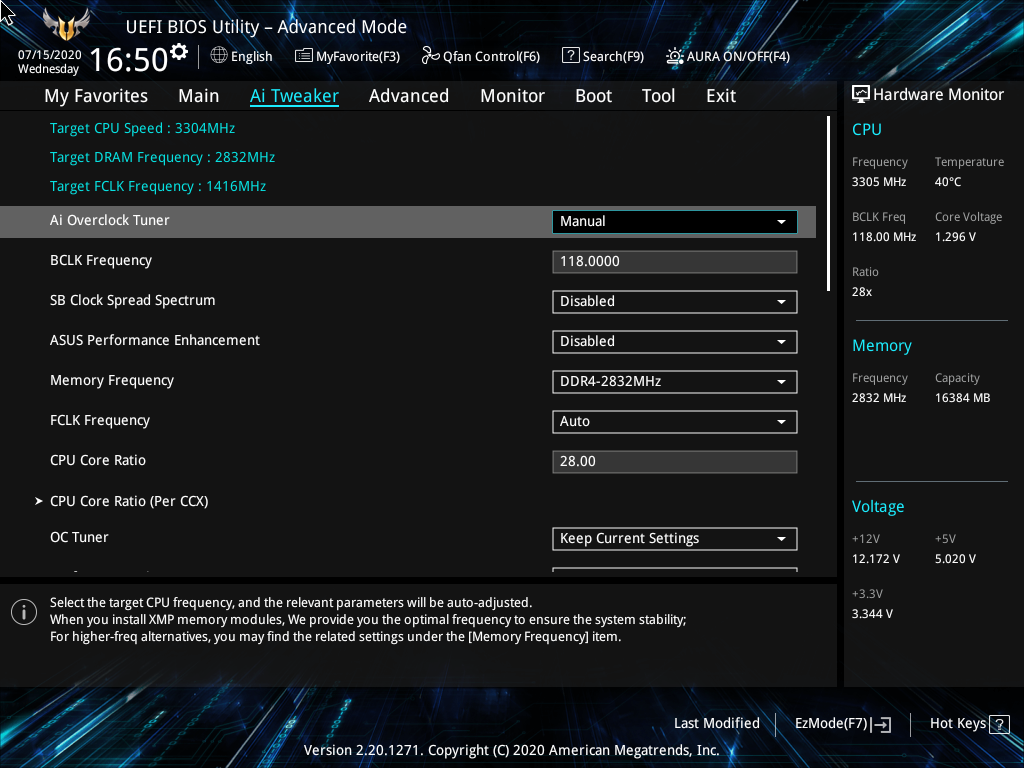Open ASUS Performance Enhancement dropdown

(675, 342)
